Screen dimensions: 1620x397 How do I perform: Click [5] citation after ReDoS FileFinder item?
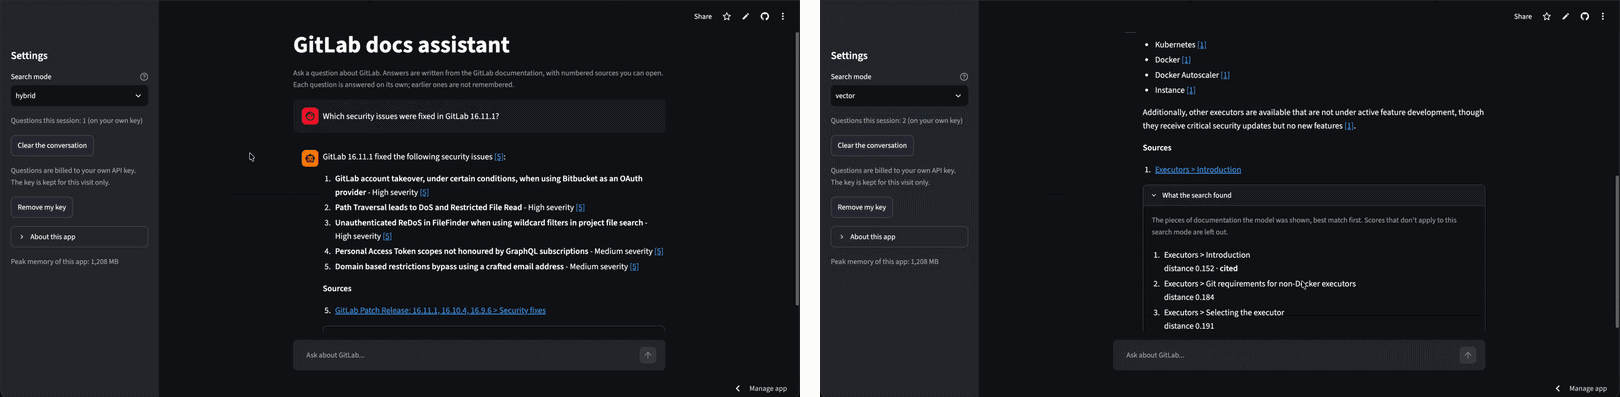[387, 236]
